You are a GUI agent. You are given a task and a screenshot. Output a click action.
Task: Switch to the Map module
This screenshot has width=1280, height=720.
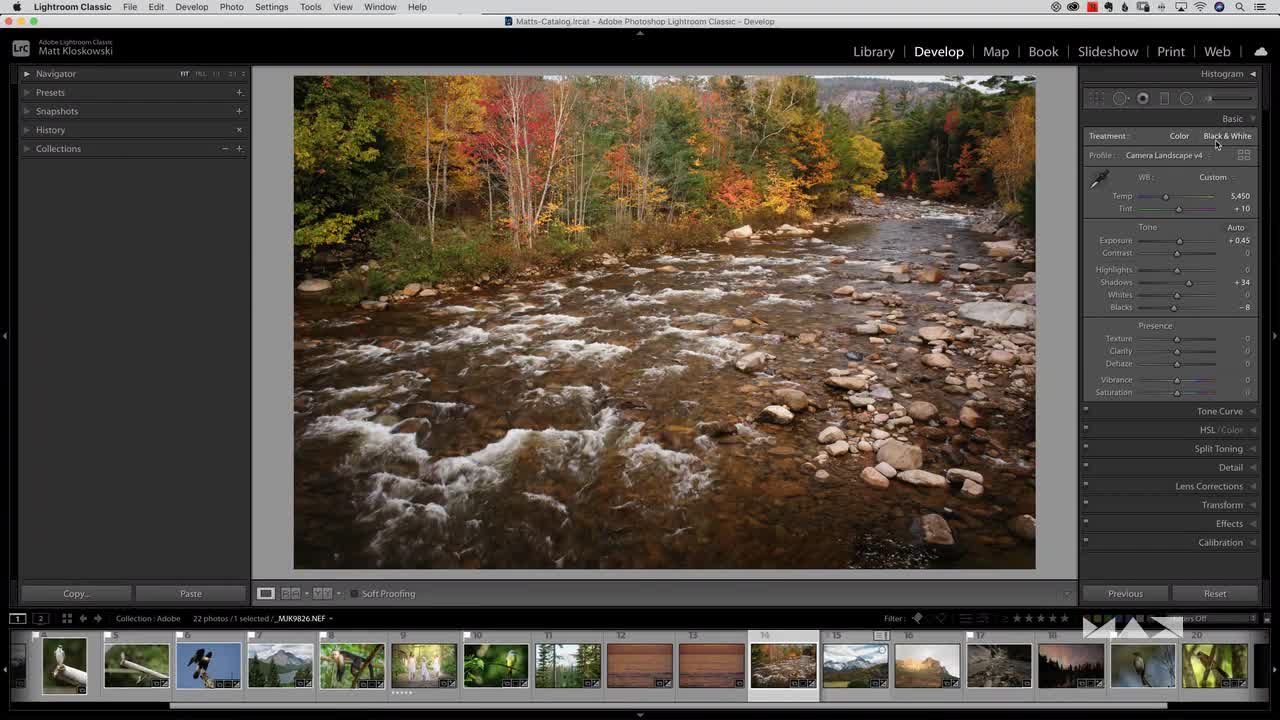click(996, 52)
